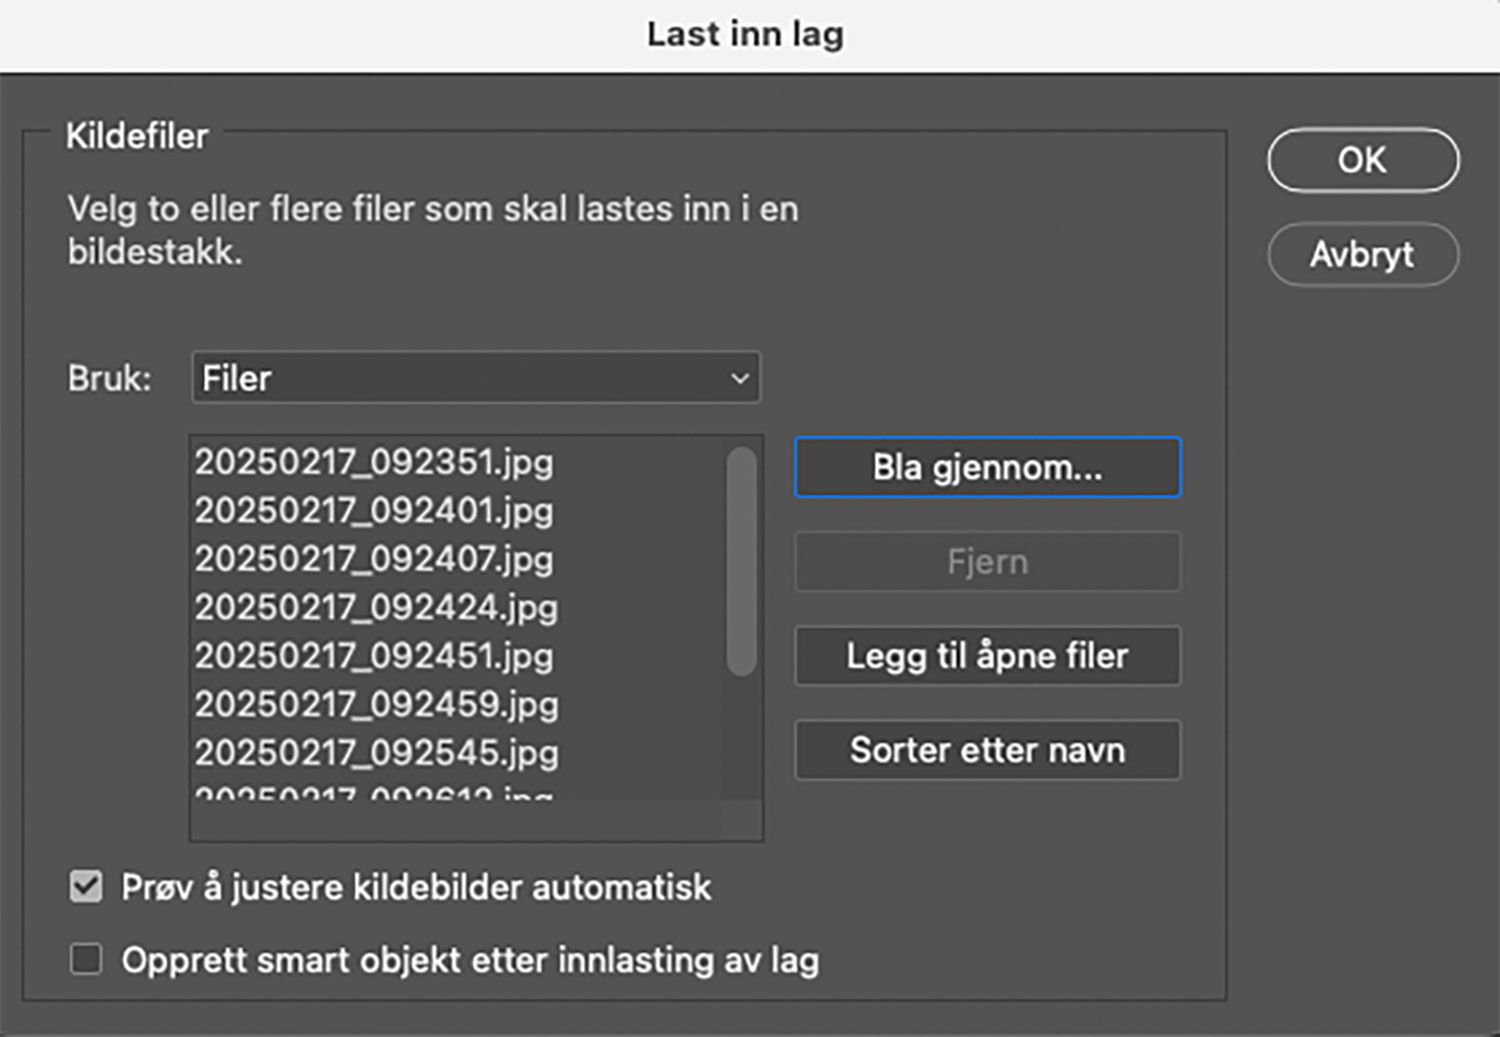Select file 20250217_092545.jpg in list
Viewport: 1500px width, 1037px height.
(376, 752)
